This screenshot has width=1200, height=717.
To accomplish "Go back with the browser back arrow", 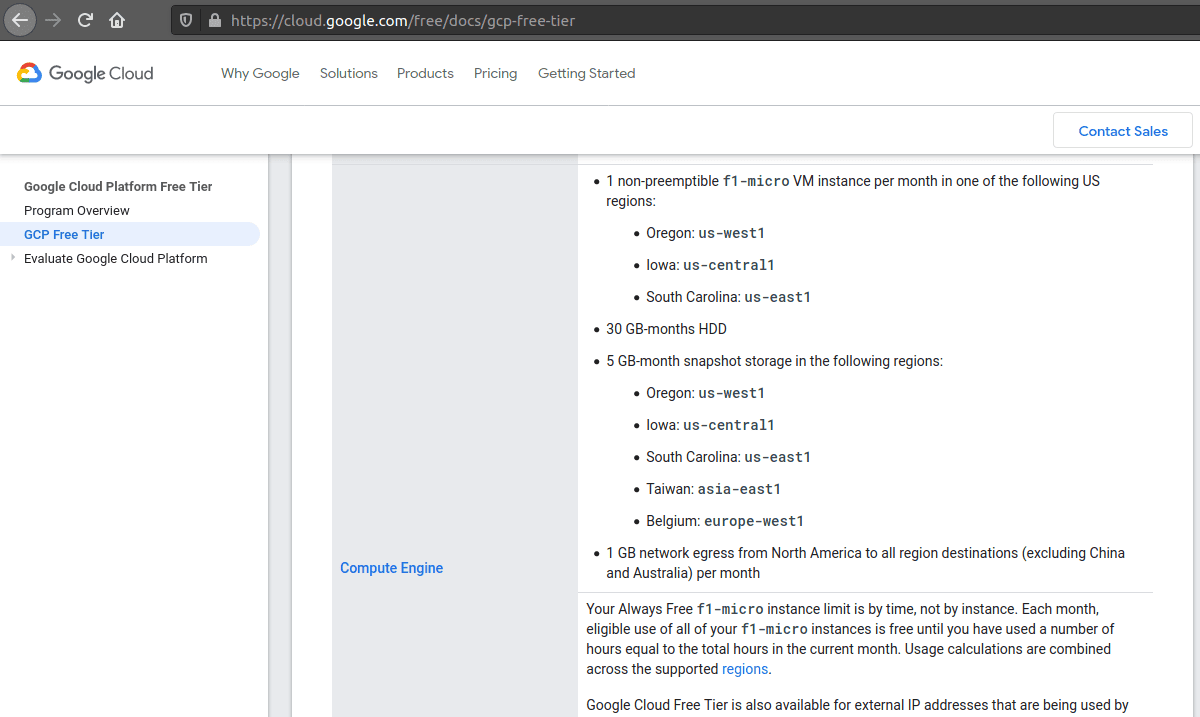I will [x=21, y=20].
